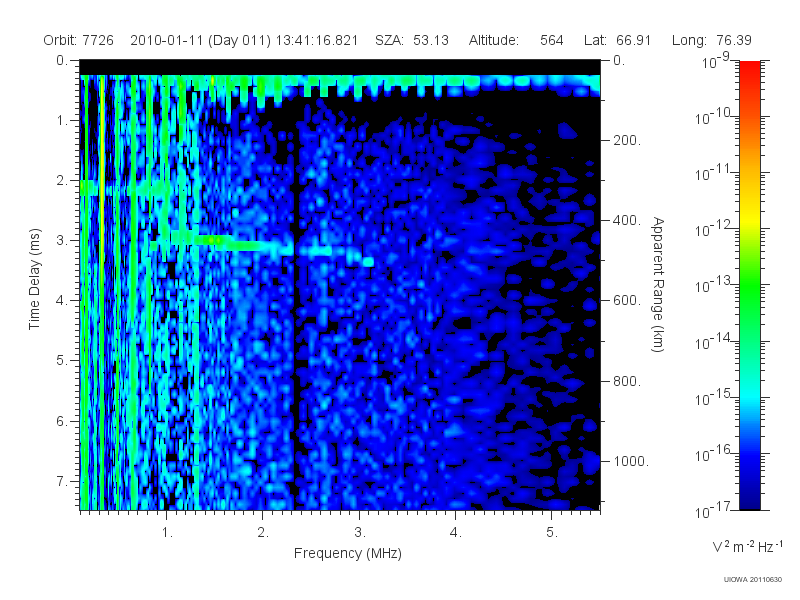Click the timestamp '13:41:16.821'
This screenshot has height=600, width=800.
317,40
